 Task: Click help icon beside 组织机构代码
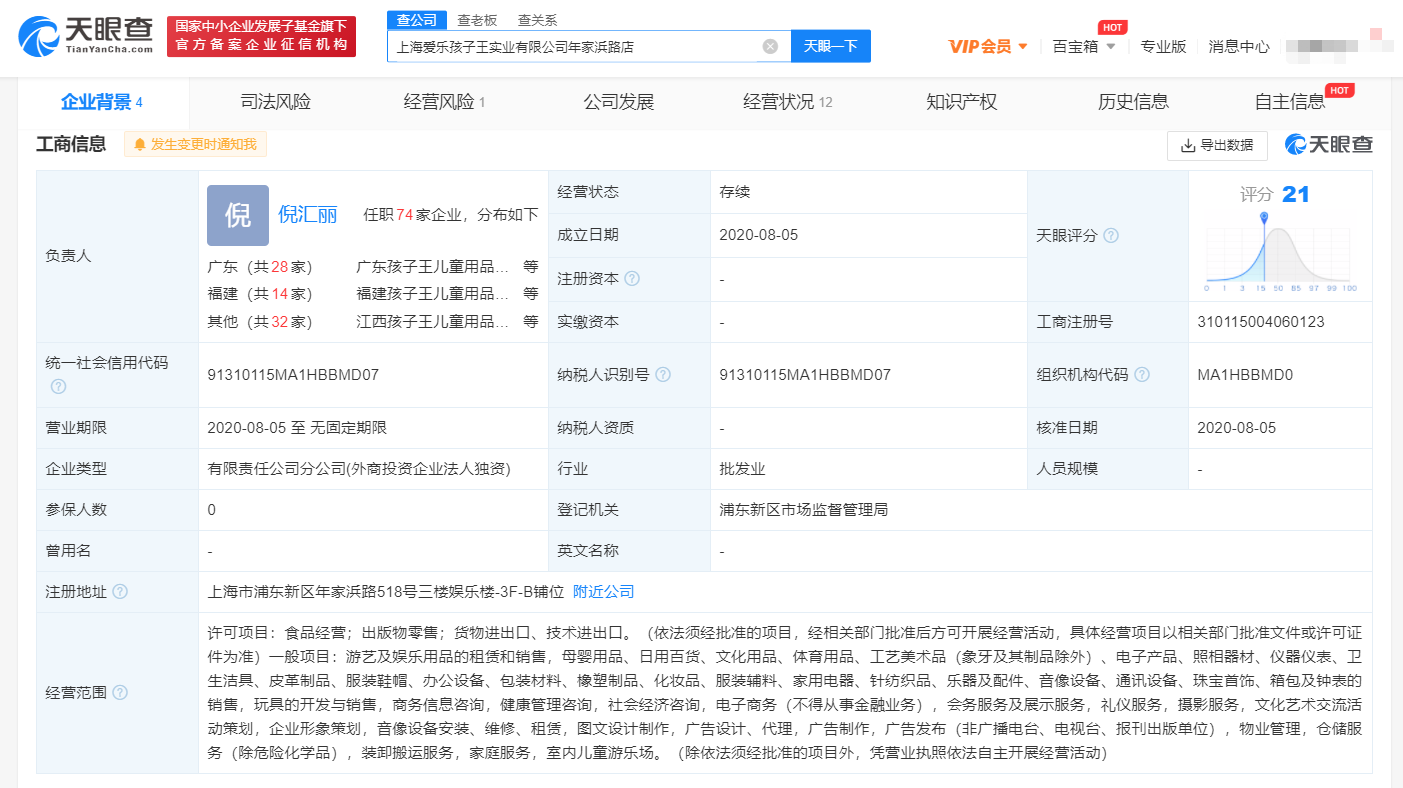pyautogui.click(x=1141, y=375)
